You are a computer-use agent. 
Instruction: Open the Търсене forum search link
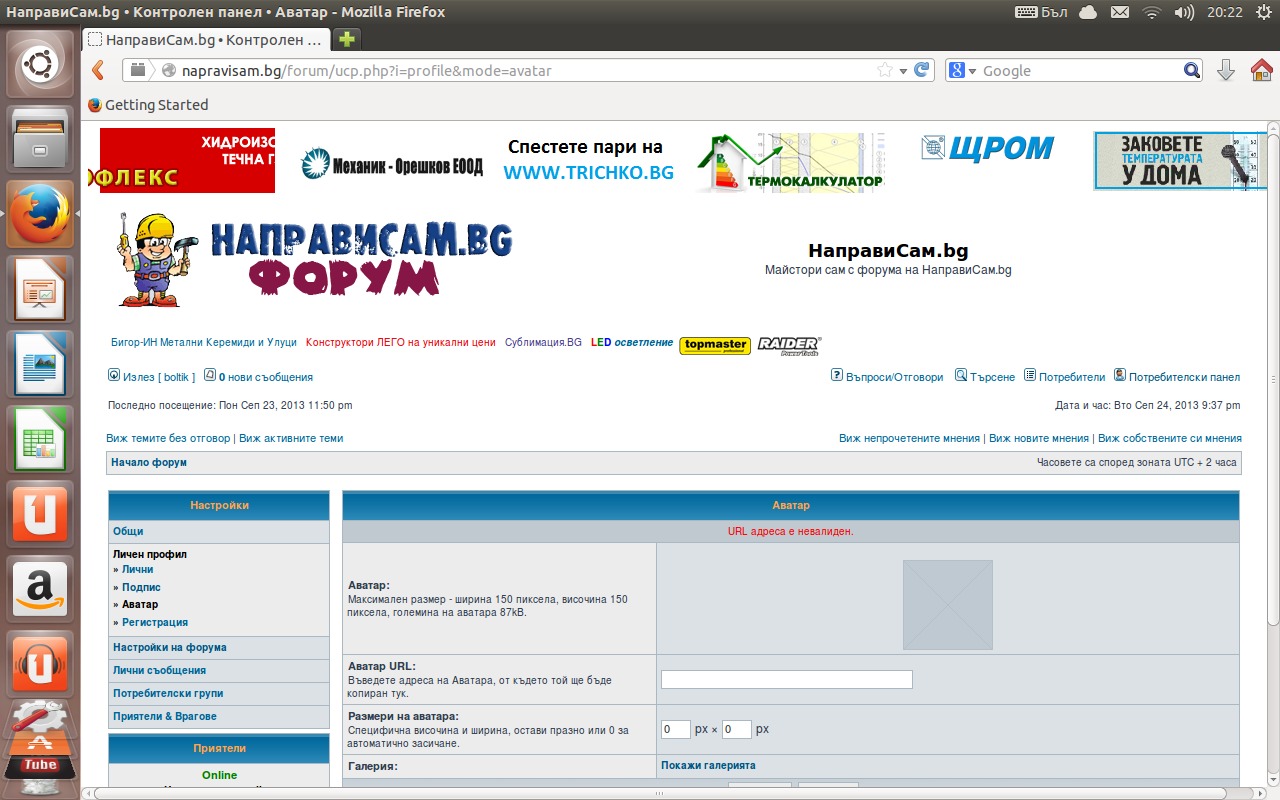[991, 377]
